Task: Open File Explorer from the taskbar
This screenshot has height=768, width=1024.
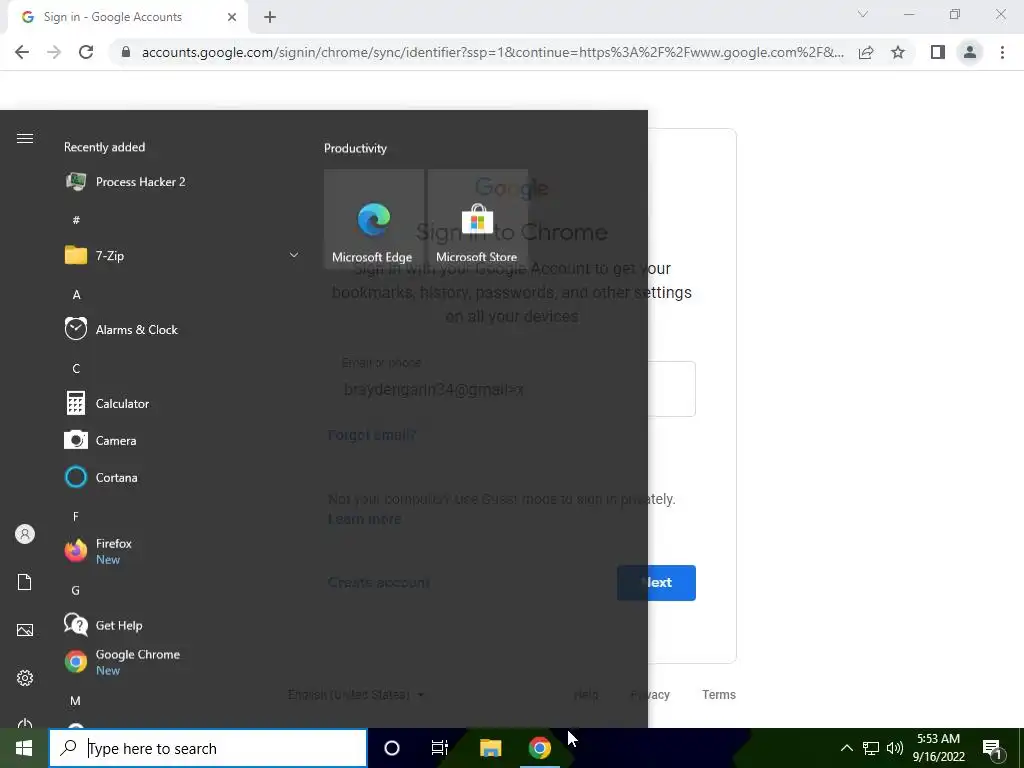Action: (x=490, y=748)
